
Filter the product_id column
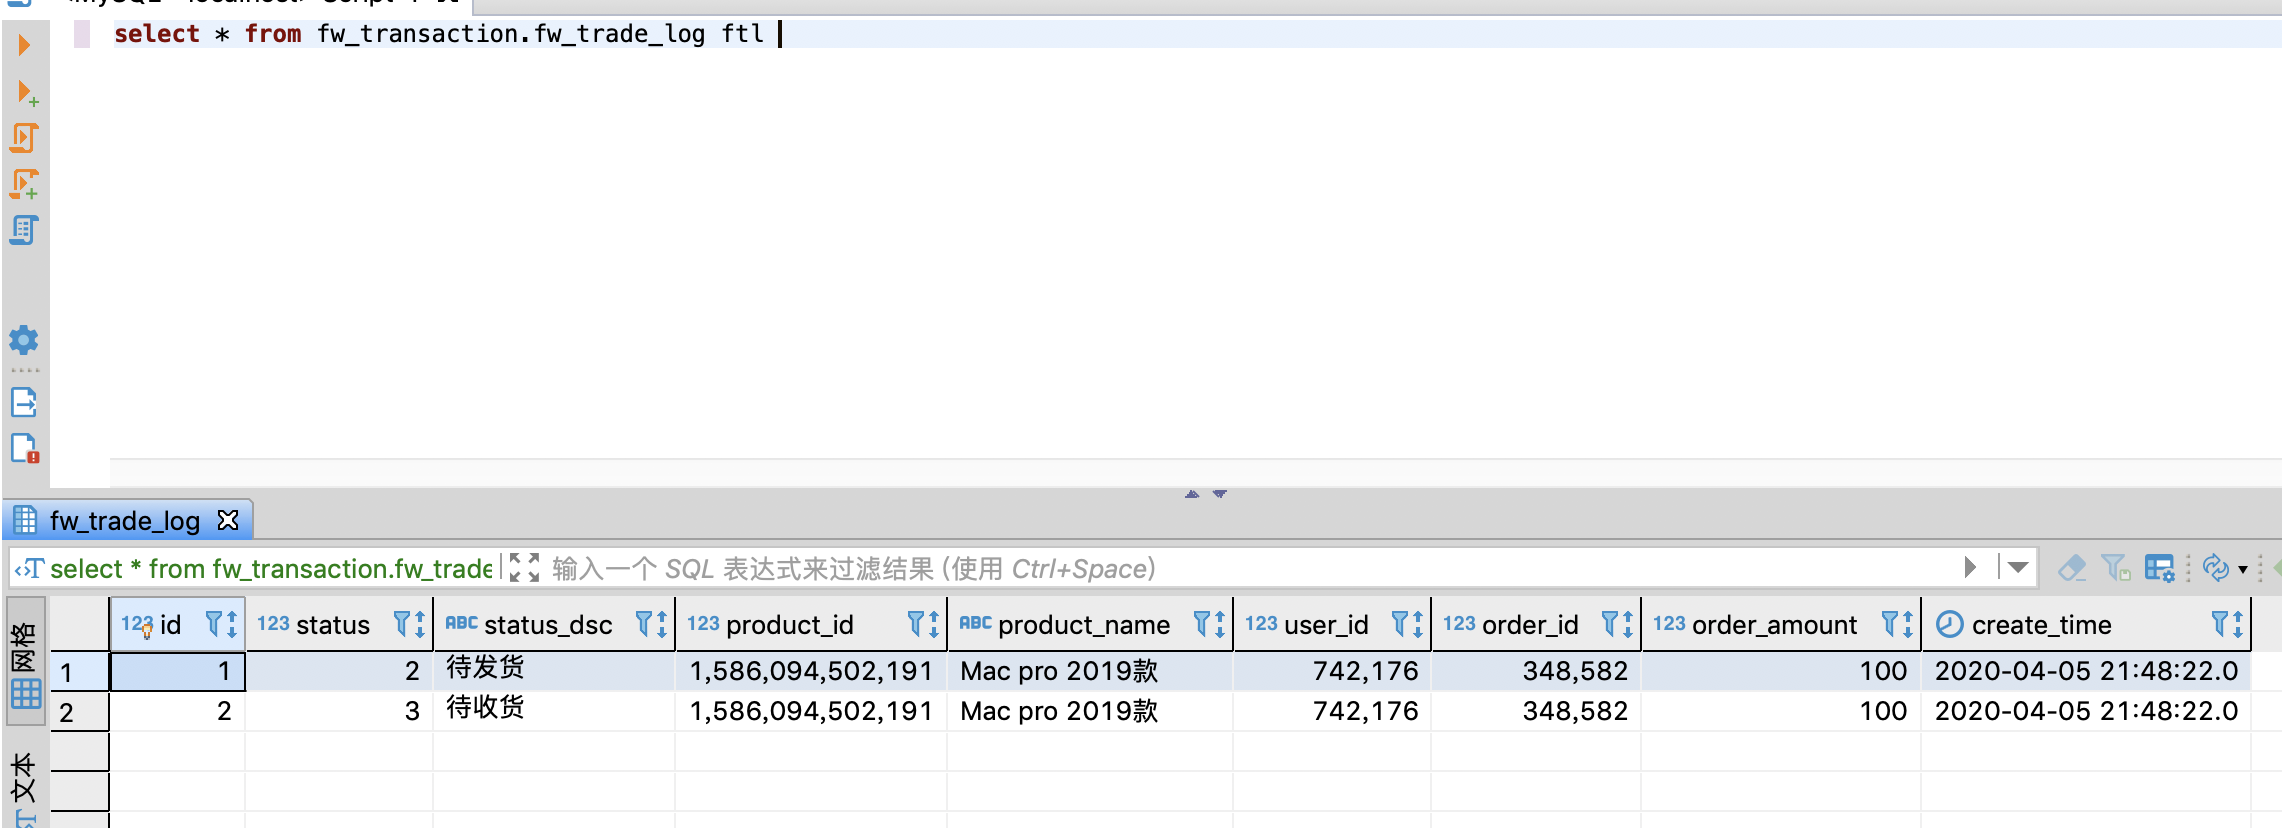pos(916,624)
